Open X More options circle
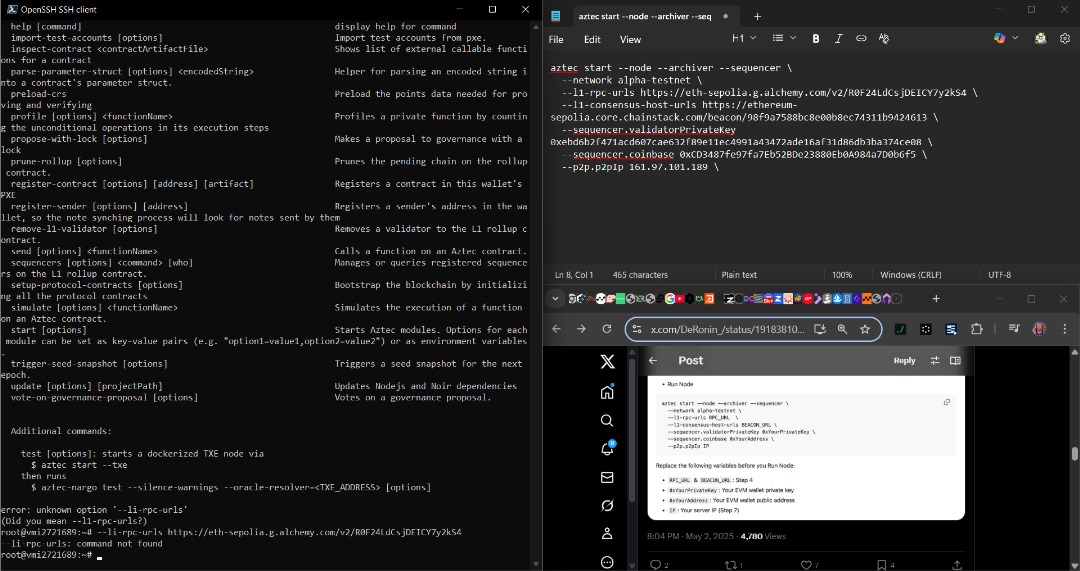The width and height of the screenshot is (1080, 571). (607, 562)
